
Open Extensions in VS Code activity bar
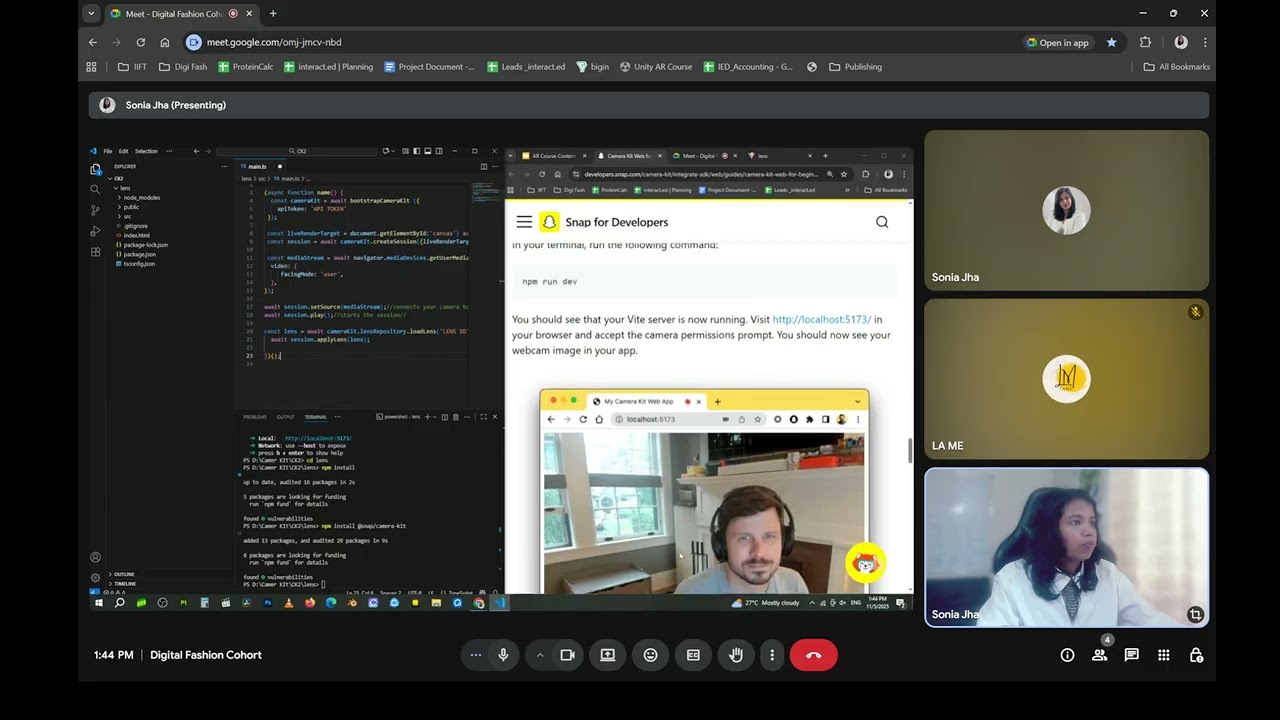[x=96, y=252]
